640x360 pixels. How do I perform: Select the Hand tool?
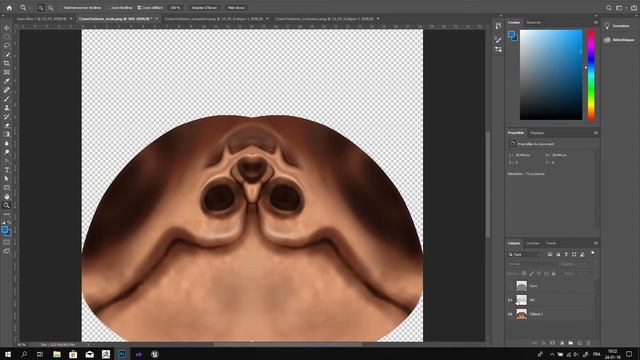click(7, 197)
